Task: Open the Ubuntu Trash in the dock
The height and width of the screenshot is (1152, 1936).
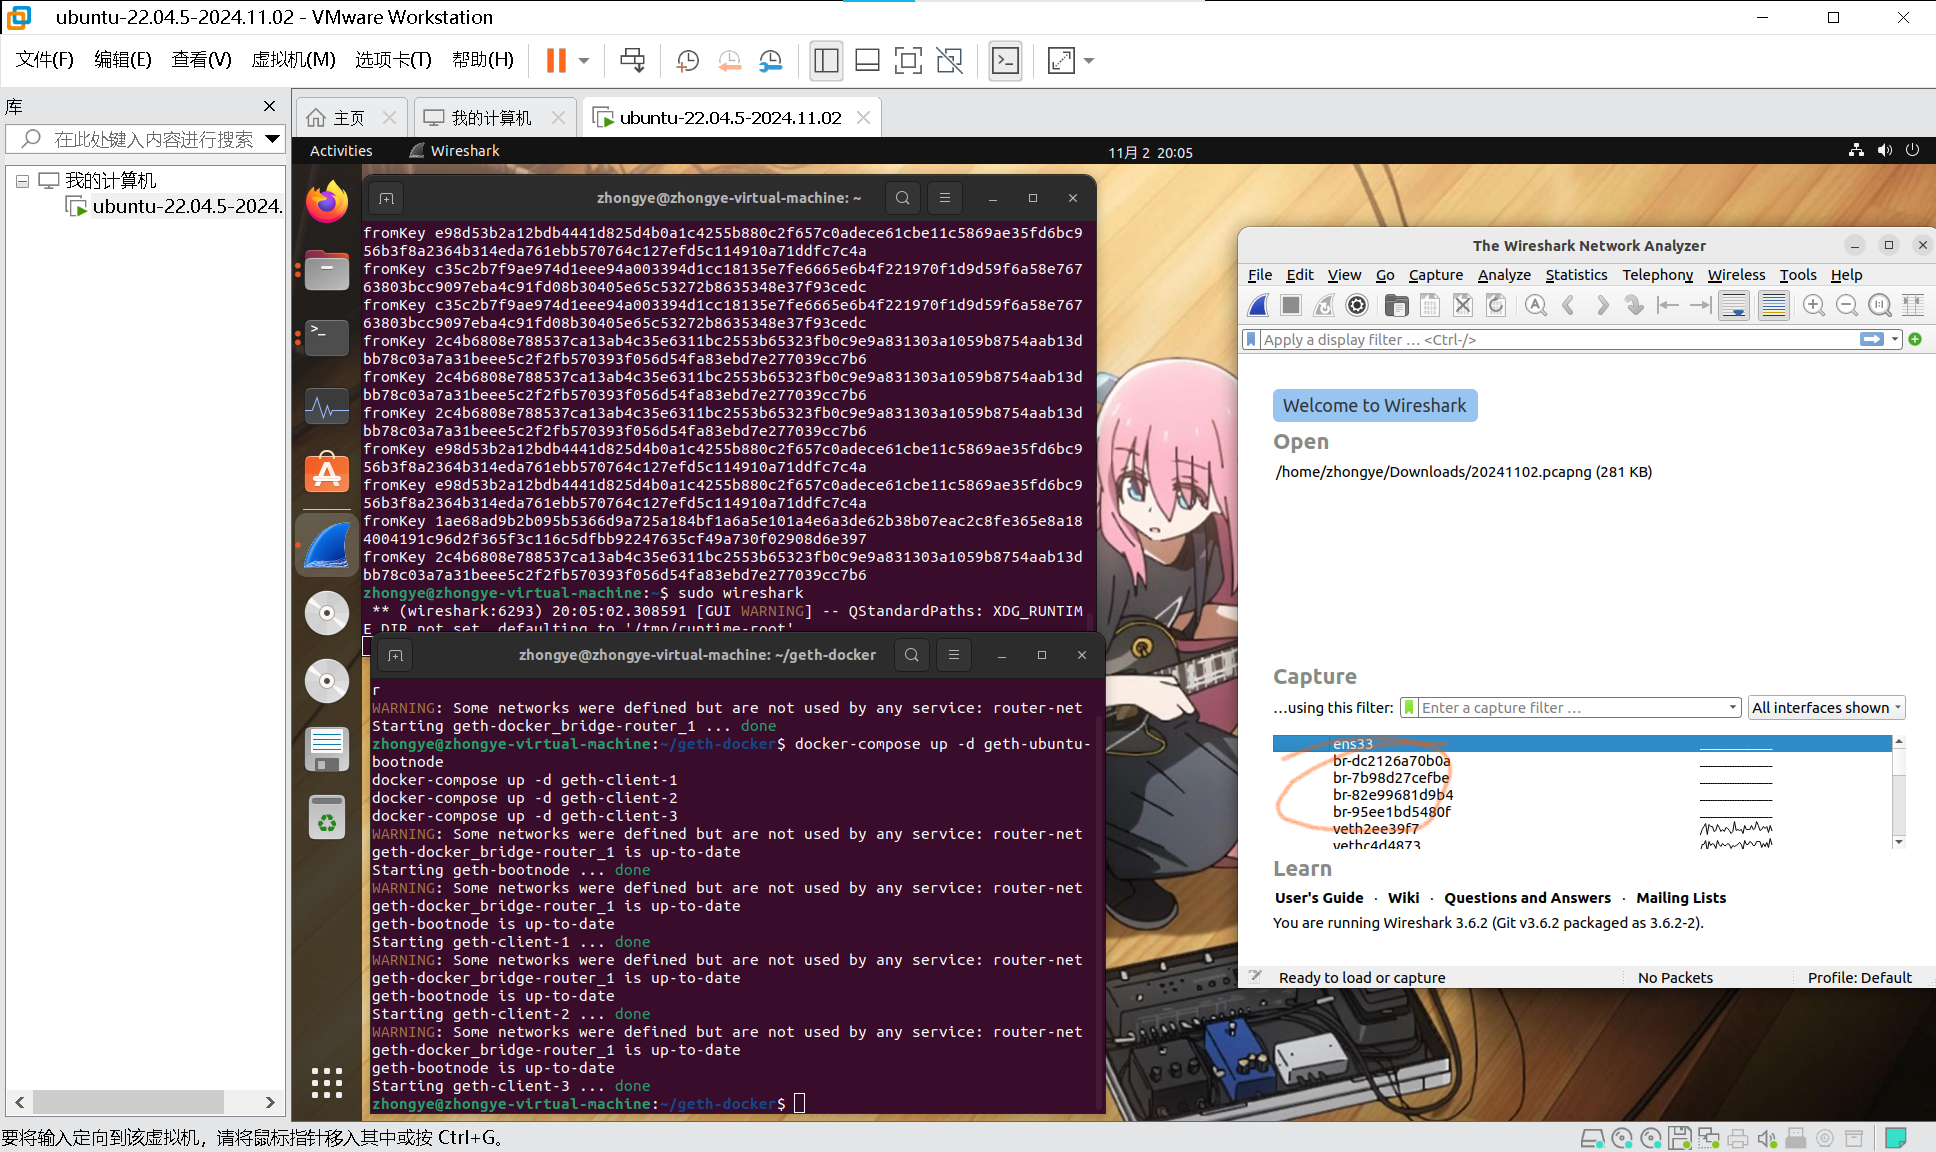Action: click(x=327, y=818)
